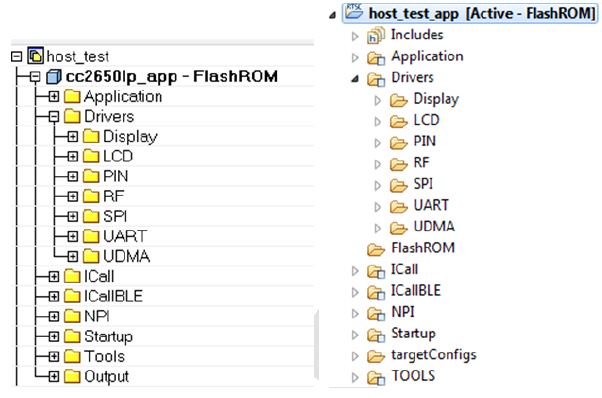Click UART folder icon in host_test tree
The width and height of the screenshot is (602, 398).
(x=91, y=236)
